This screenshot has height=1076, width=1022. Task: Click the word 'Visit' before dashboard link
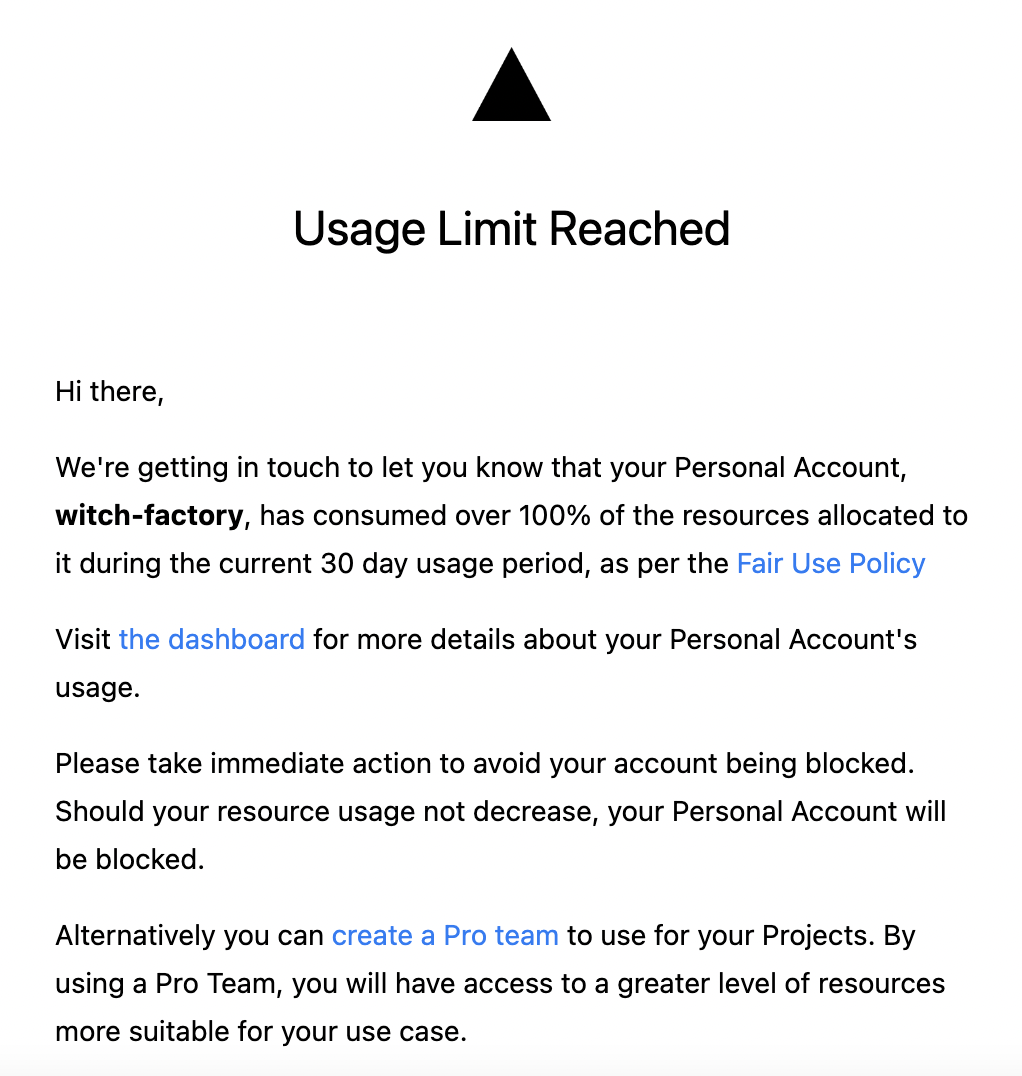83,639
